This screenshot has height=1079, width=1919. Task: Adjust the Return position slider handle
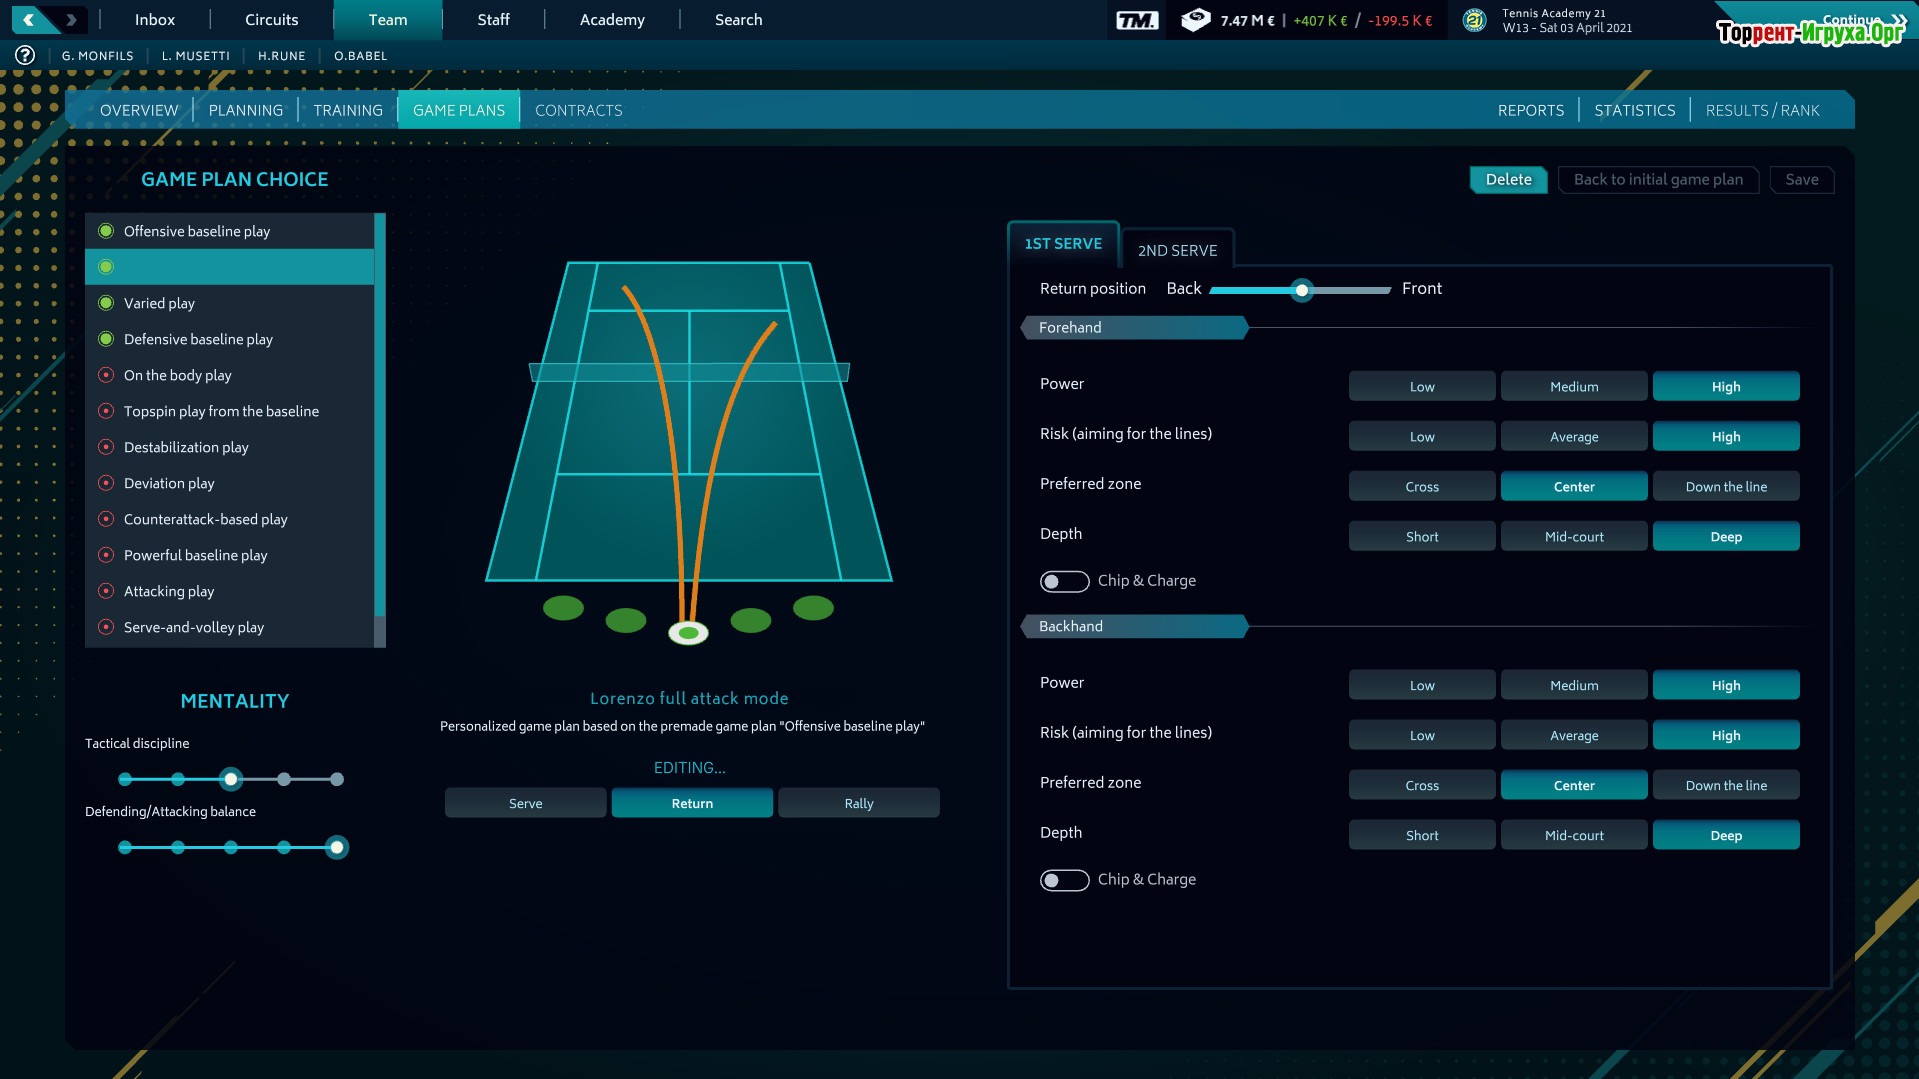click(x=1301, y=290)
